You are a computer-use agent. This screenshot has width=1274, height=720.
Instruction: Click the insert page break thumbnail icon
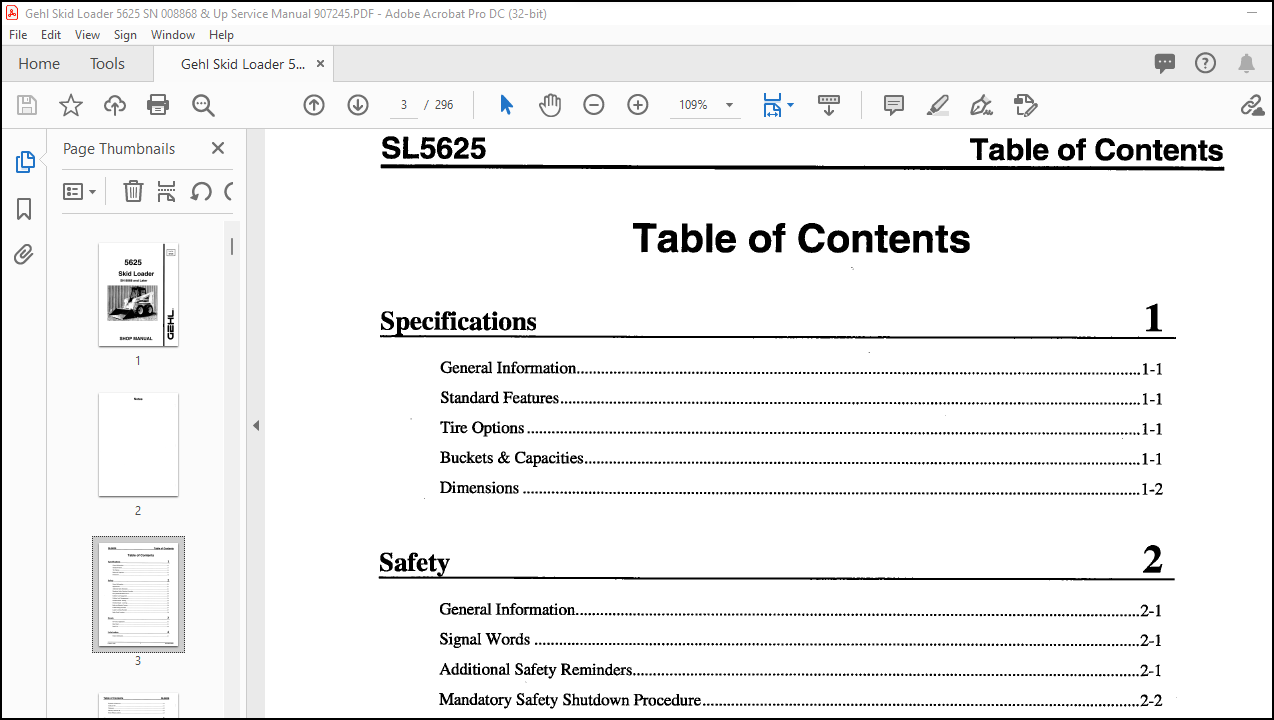tap(167, 191)
